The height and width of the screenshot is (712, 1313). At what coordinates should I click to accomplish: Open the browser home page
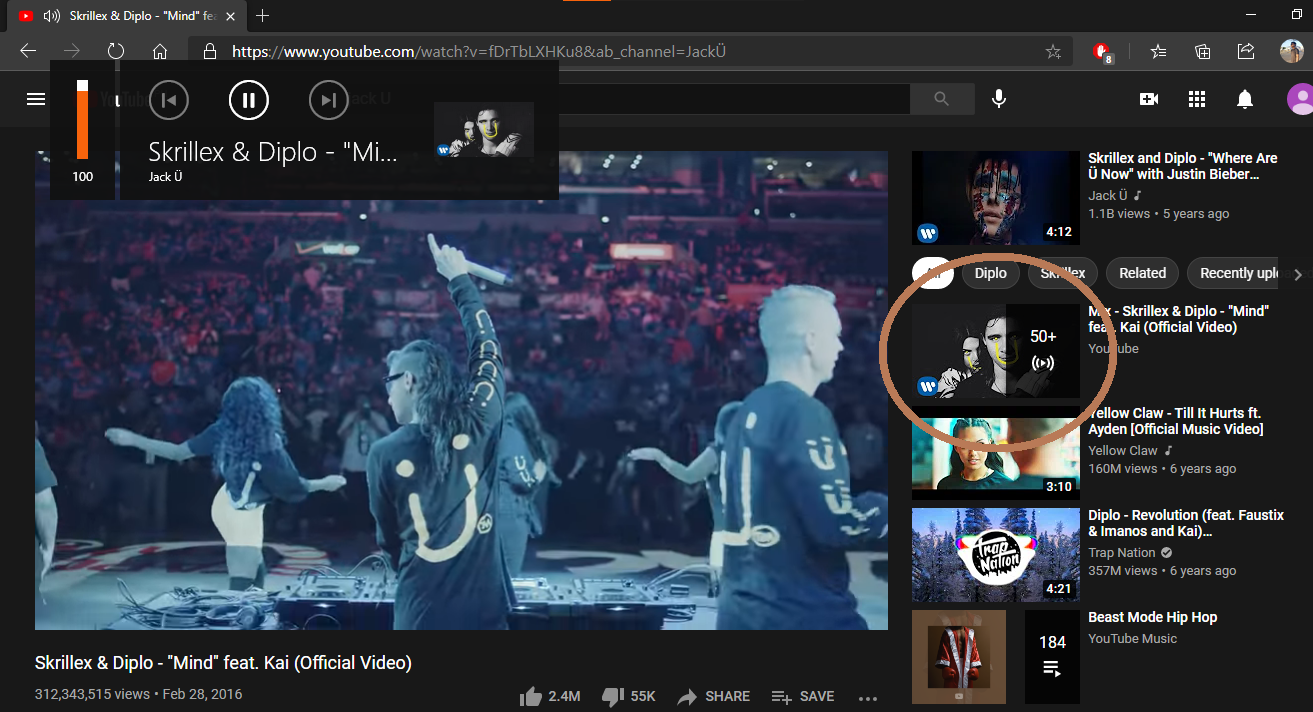(x=160, y=51)
